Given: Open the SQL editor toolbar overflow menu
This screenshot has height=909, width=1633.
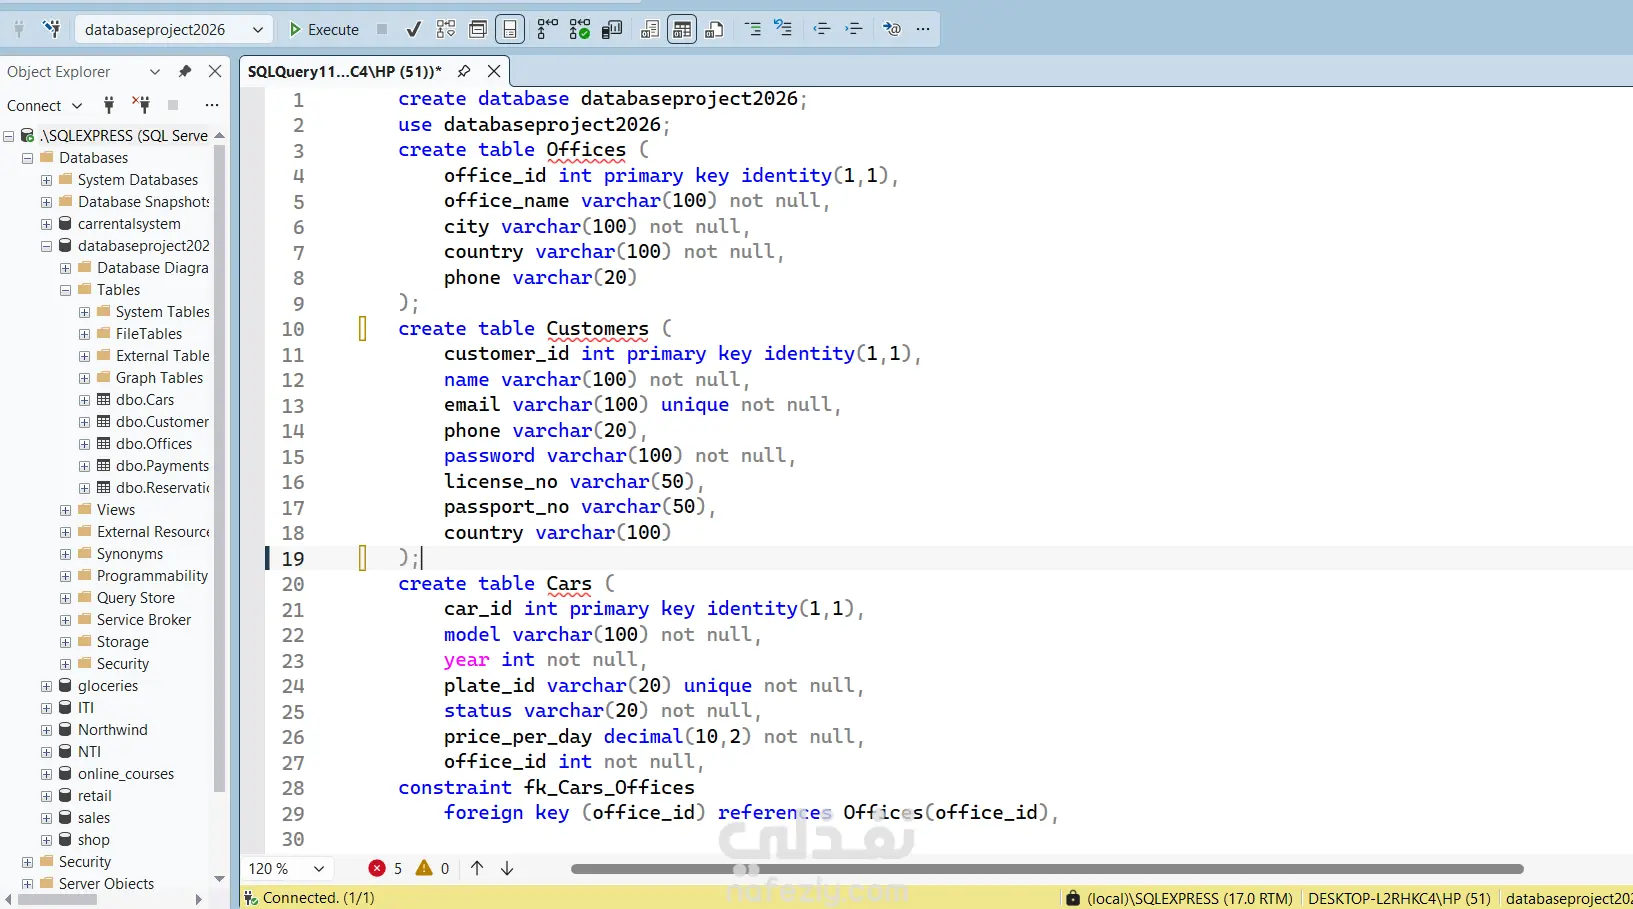Looking at the screenshot, I should pos(923,29).
